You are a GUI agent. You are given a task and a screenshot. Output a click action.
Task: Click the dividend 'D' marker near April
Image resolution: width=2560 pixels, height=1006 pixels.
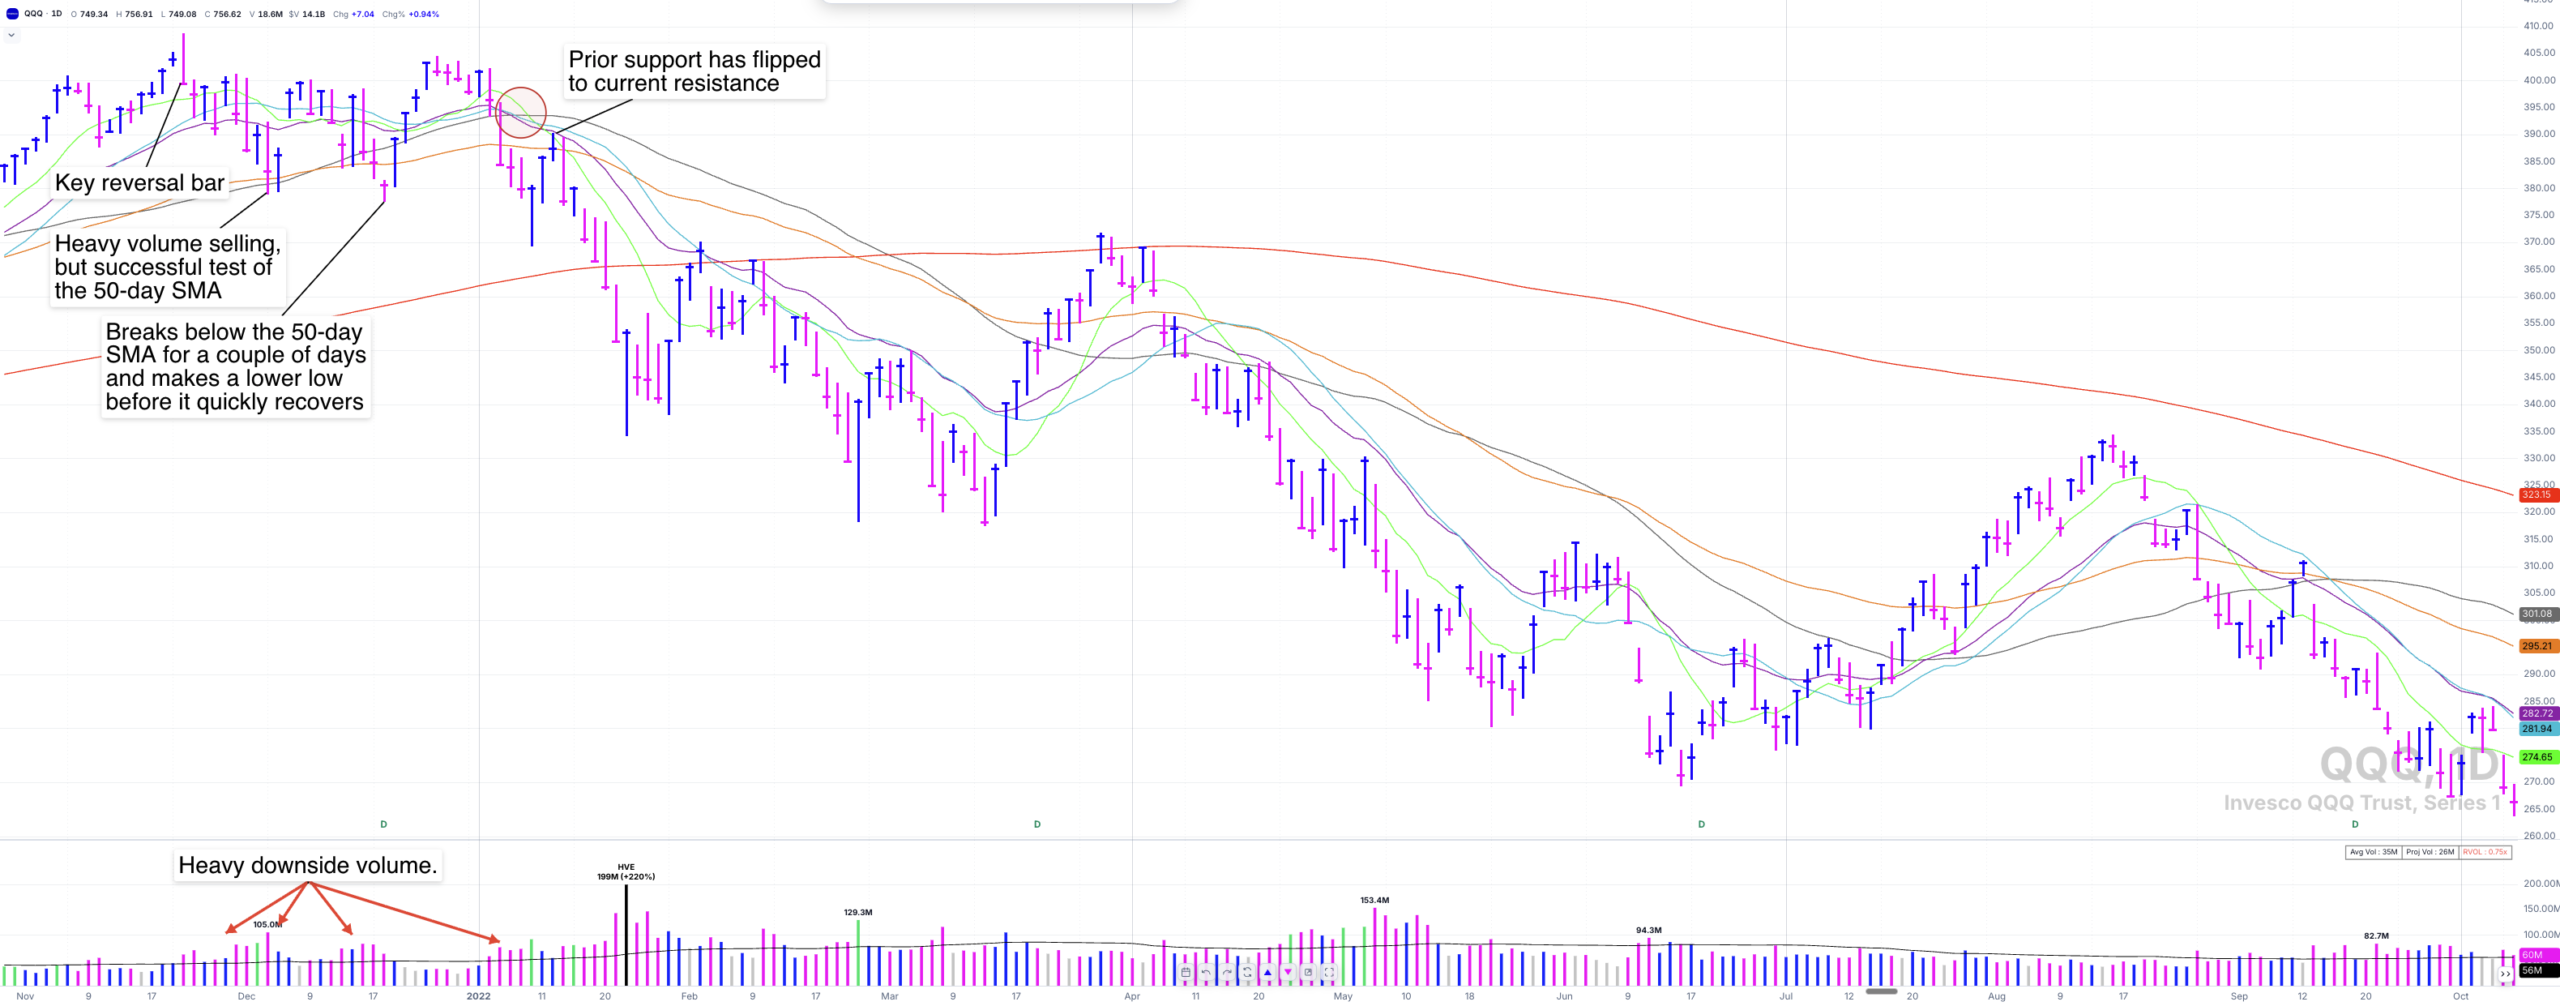[x=1037, y=825]
